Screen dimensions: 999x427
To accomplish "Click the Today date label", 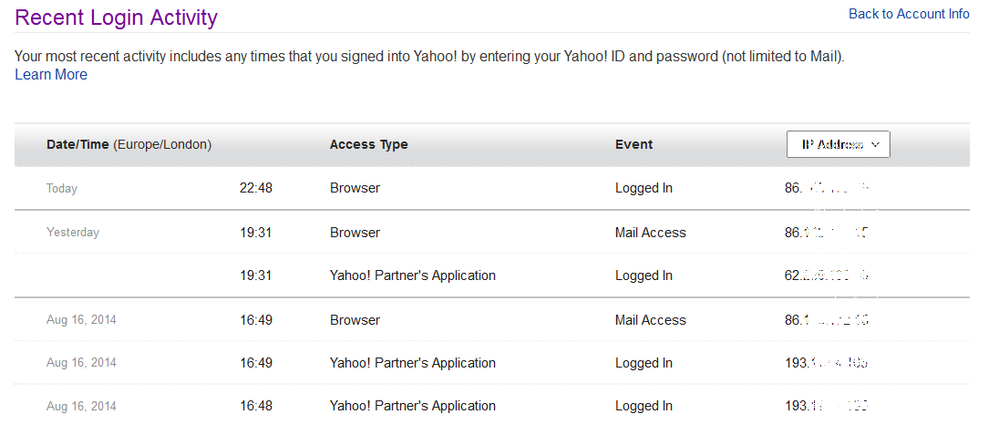I will coord(62,189).
